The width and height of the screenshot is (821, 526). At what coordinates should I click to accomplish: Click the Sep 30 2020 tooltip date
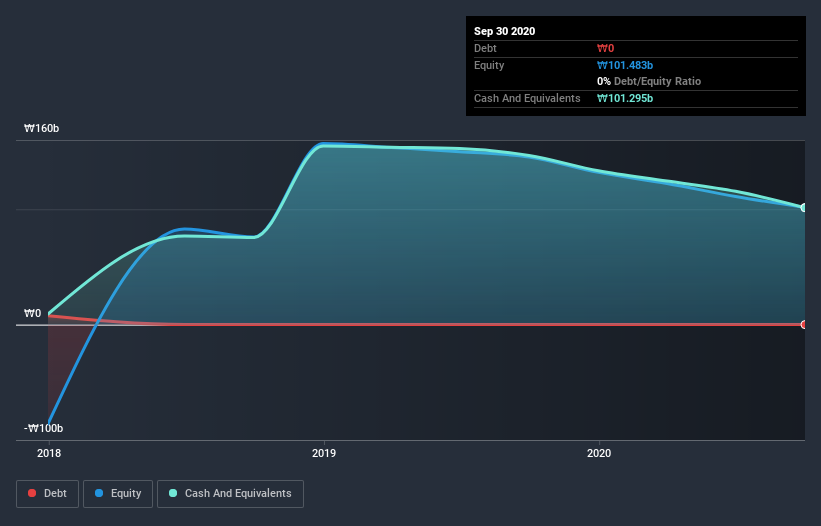tap(504, 31)
